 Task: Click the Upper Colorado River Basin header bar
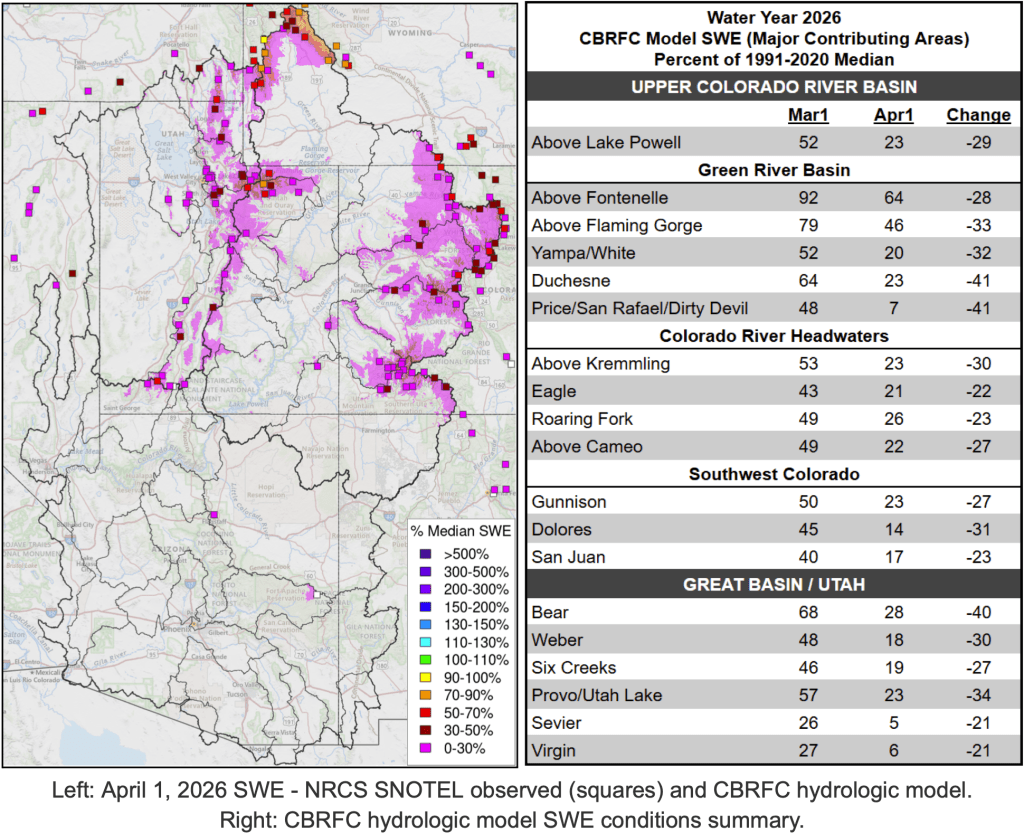click(773, 86)
